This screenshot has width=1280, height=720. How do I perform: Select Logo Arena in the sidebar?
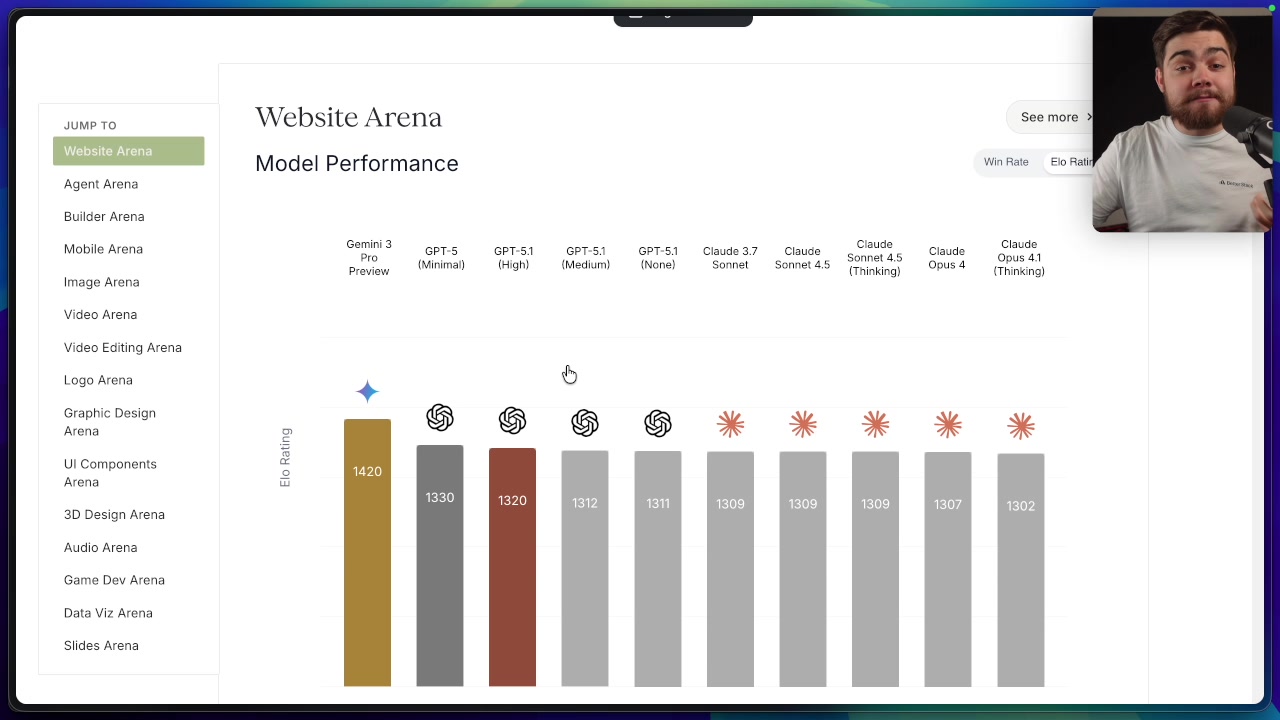pos(98,380)
